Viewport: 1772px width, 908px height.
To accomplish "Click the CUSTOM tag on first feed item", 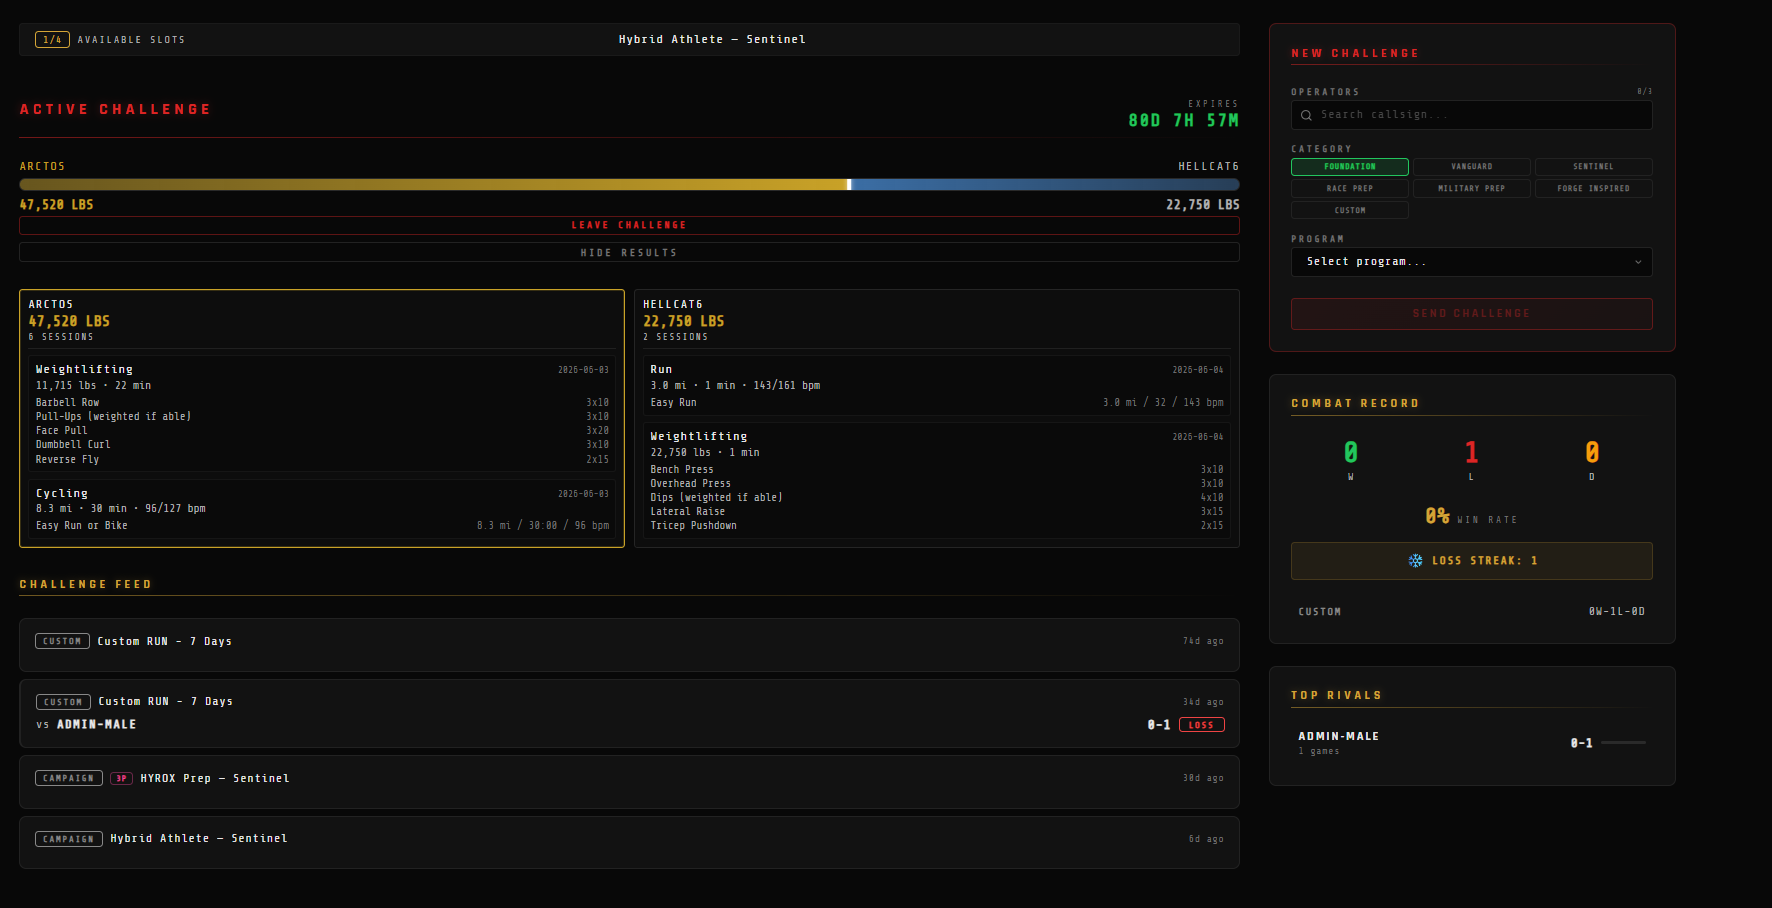I will coord(62,641).
